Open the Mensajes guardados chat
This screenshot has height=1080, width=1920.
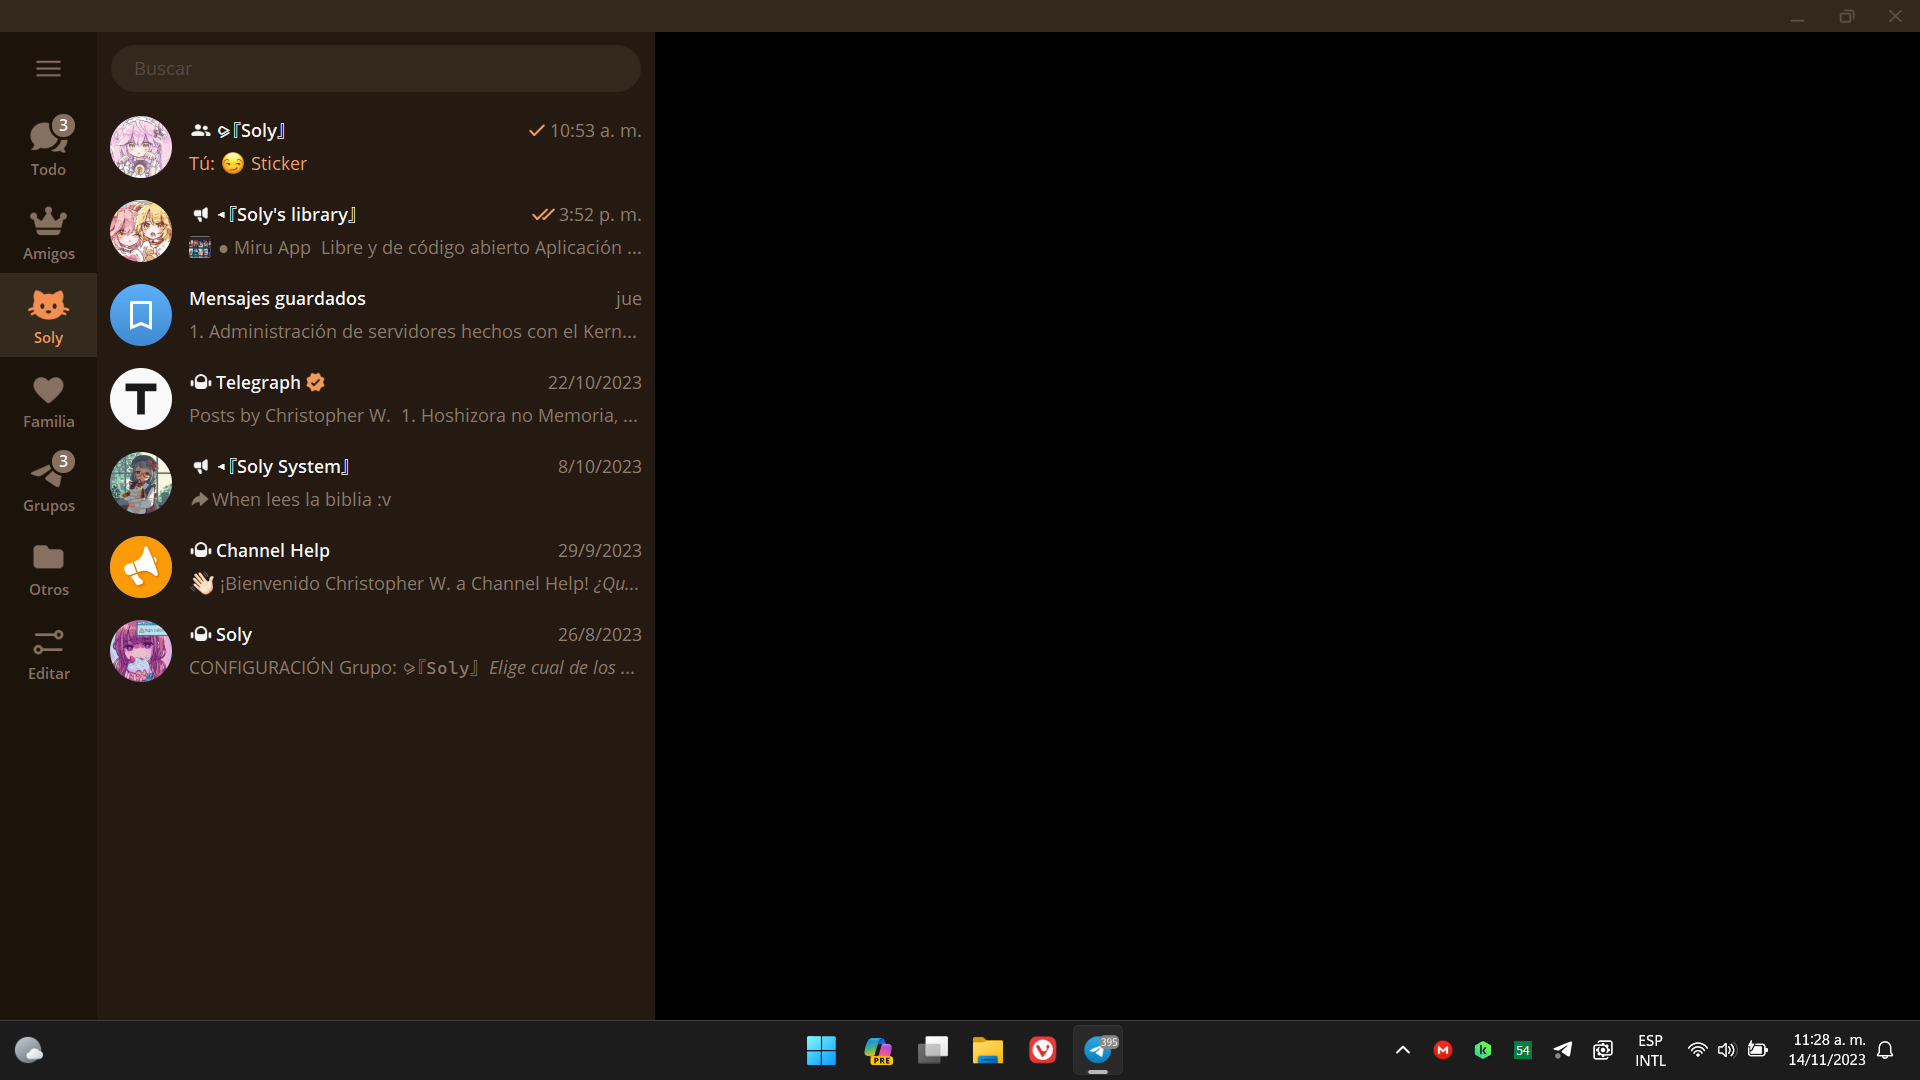coord(375,314)
